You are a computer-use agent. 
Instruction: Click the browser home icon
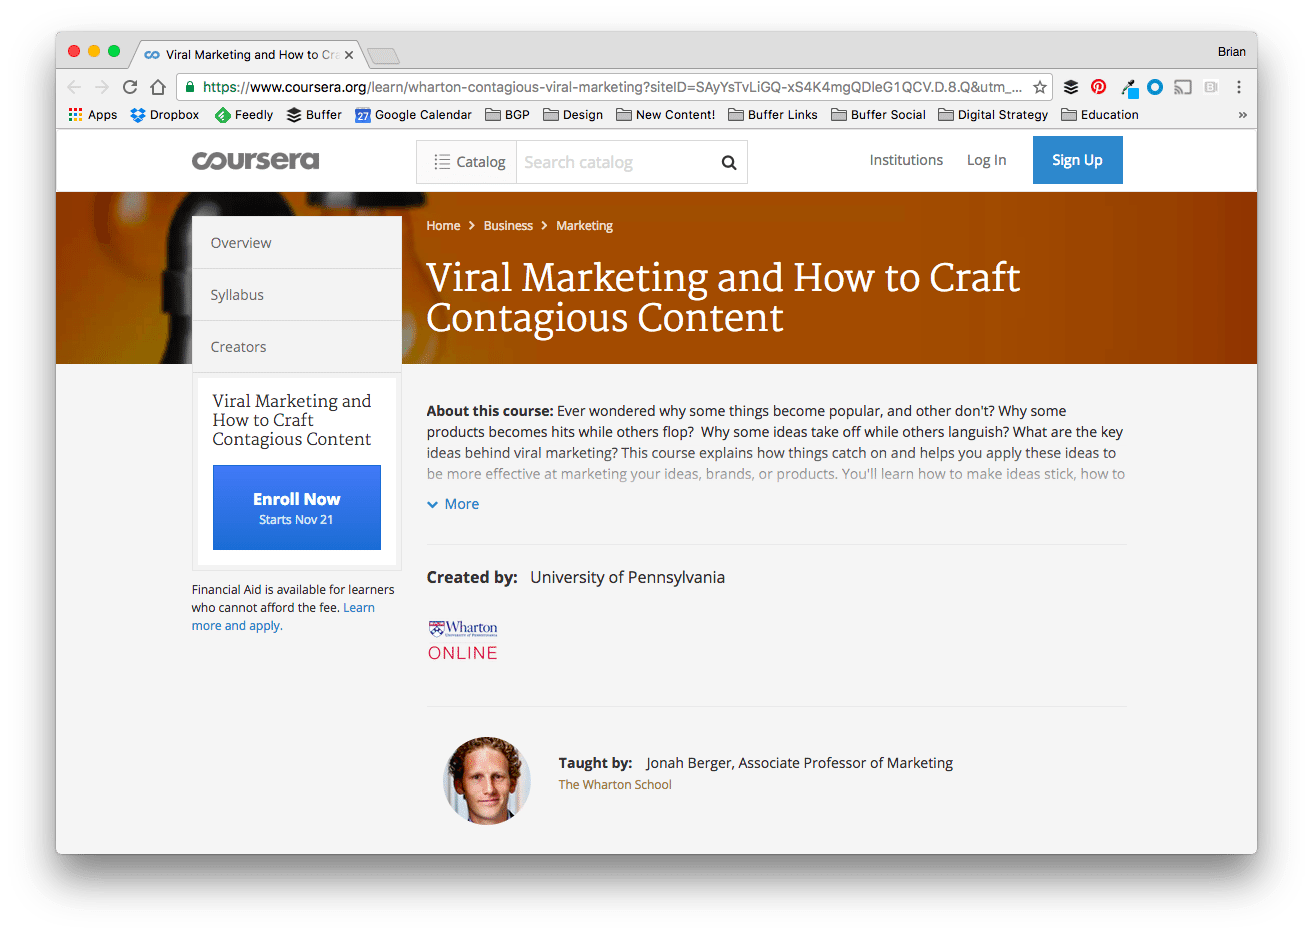click(x=157, y=87)
